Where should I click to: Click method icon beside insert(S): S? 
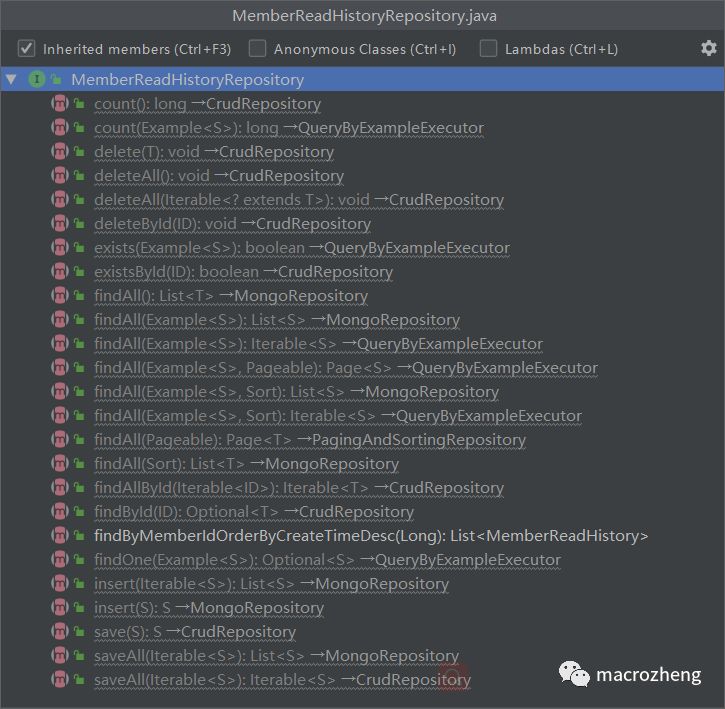(60, 608)
